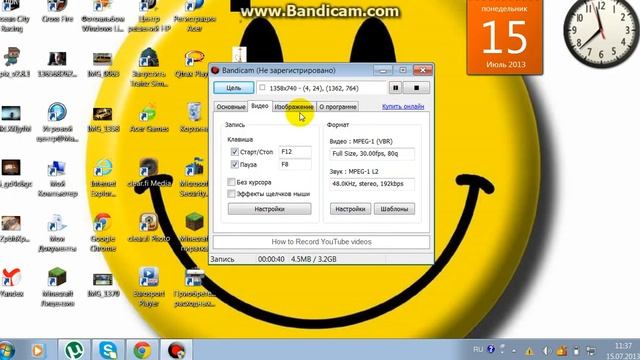This screenshot has width=640, height=360.
Task: Select the Internet Explorer desktop shortcut
Action: click(103, 178)
